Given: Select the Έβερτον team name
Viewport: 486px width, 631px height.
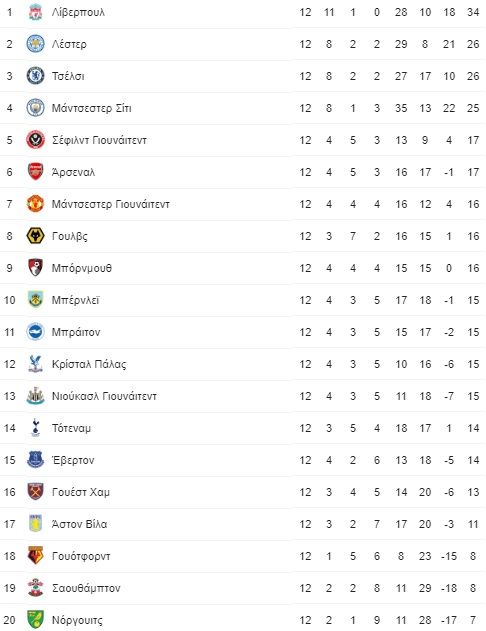Looking at the screenshot, I should pos(73,460).
